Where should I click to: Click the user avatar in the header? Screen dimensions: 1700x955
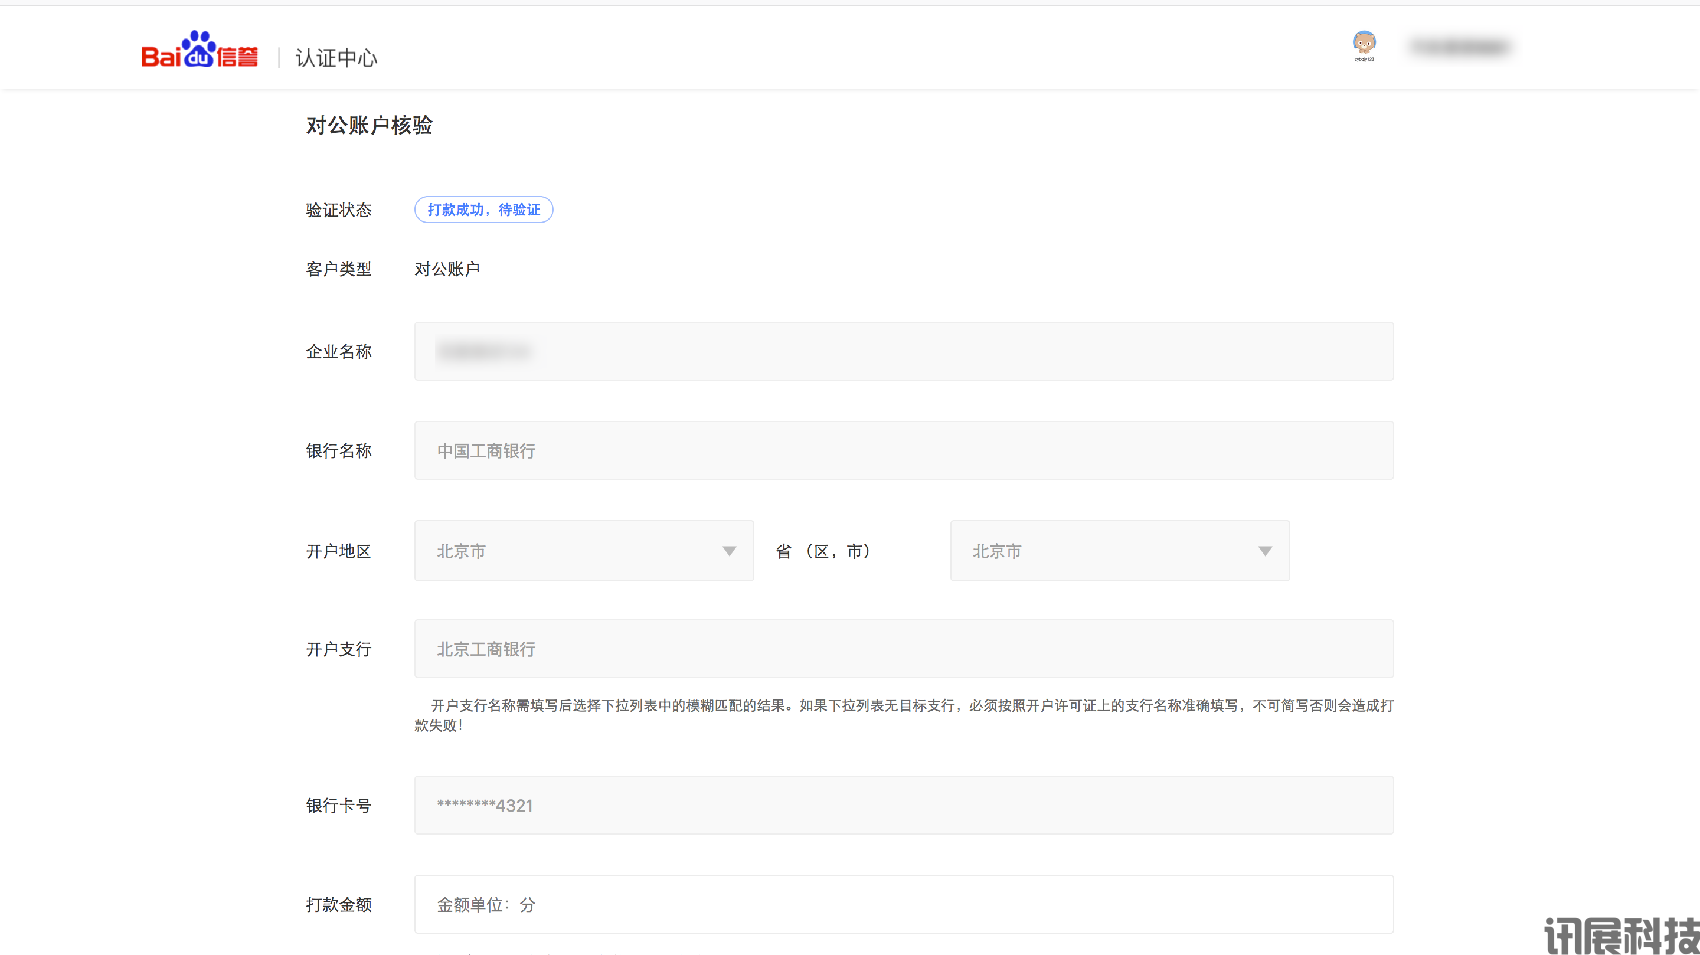[1364, 45]
